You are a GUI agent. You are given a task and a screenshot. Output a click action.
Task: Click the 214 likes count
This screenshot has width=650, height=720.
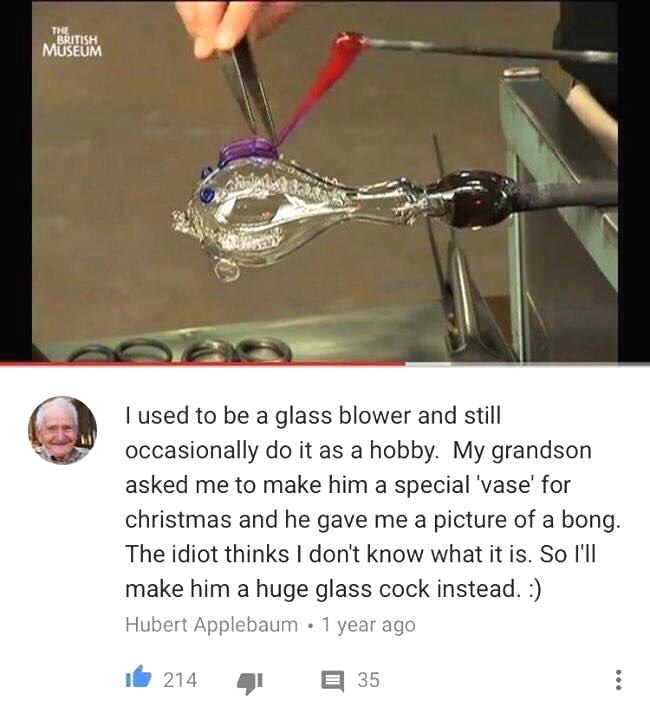pos(180,680)
